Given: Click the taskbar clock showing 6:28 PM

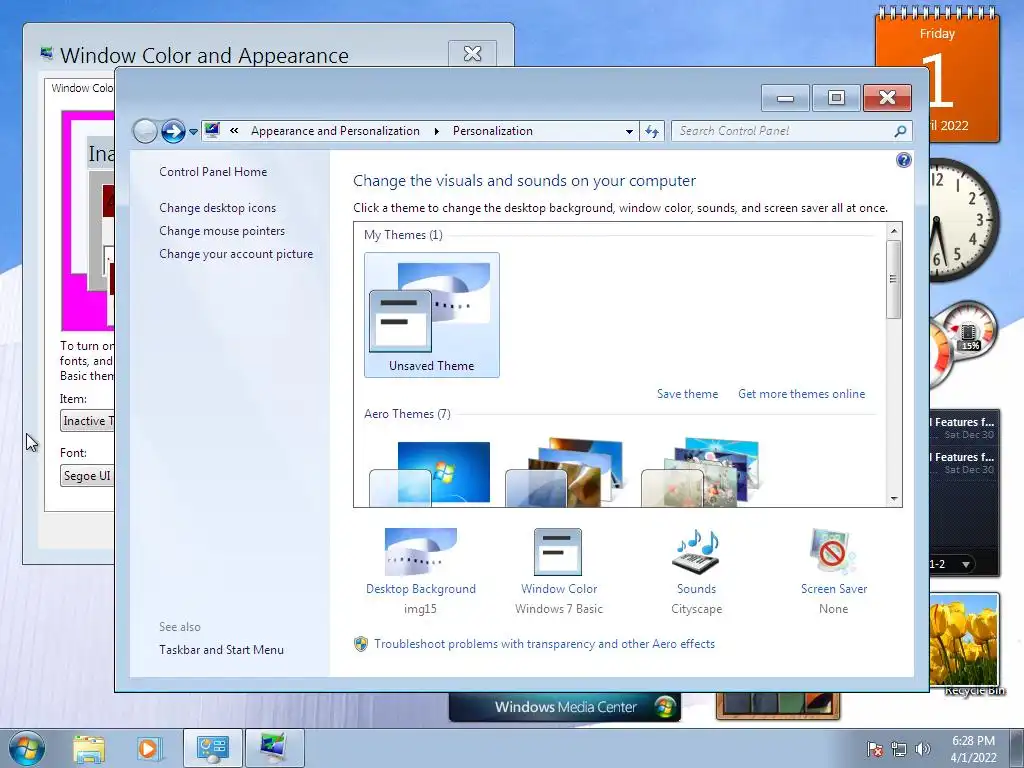Looking at the screenshot, I should click(973, 748).
